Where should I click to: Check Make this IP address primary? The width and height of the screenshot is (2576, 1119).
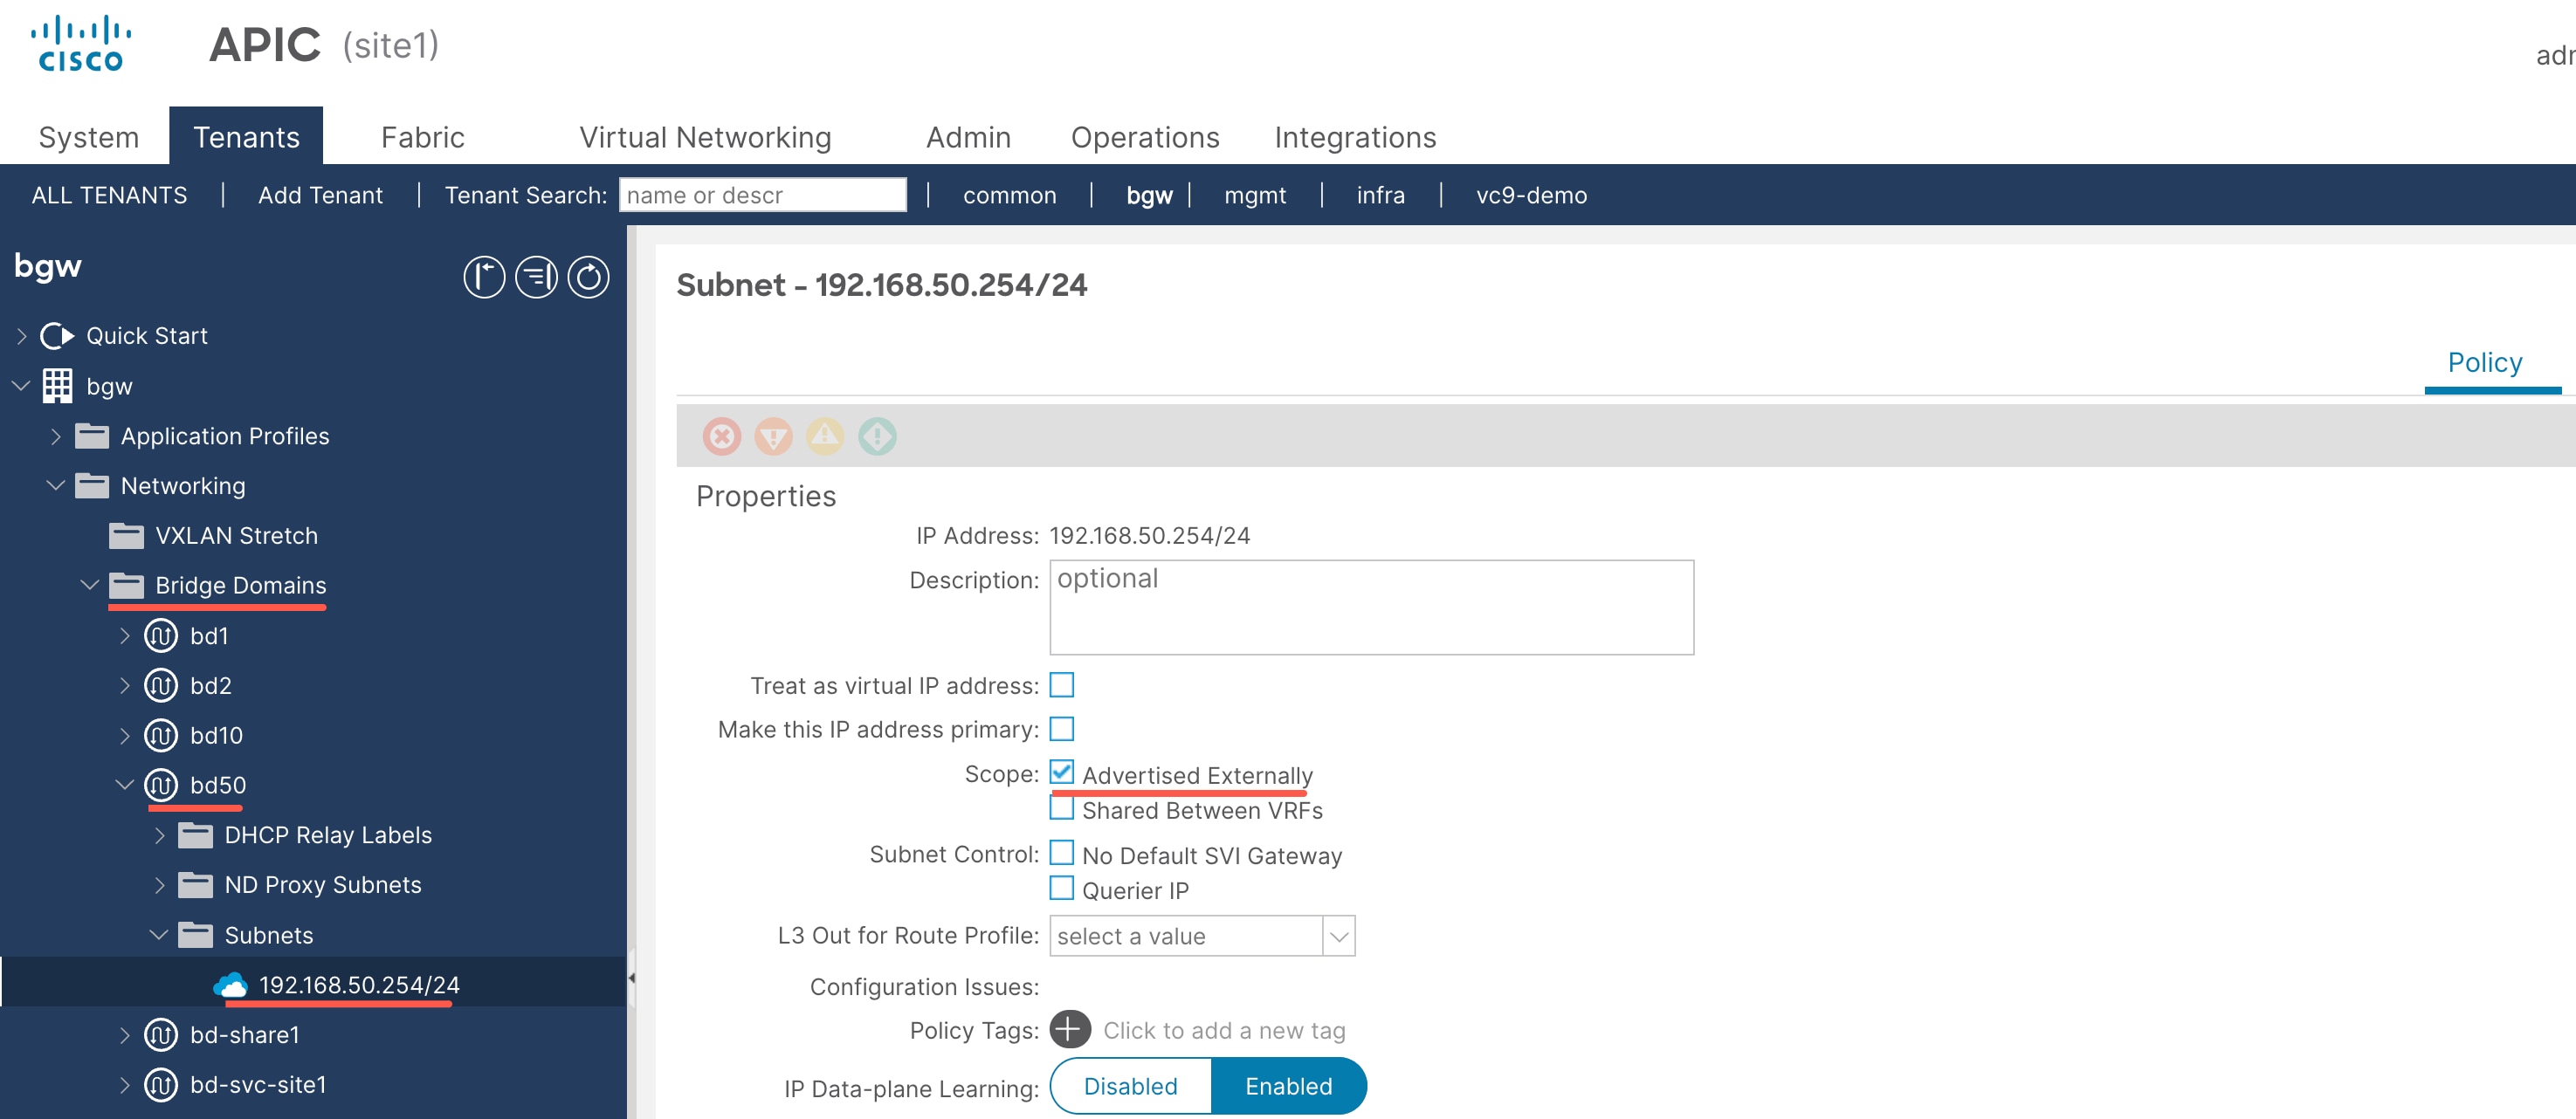click(1062, 729)
